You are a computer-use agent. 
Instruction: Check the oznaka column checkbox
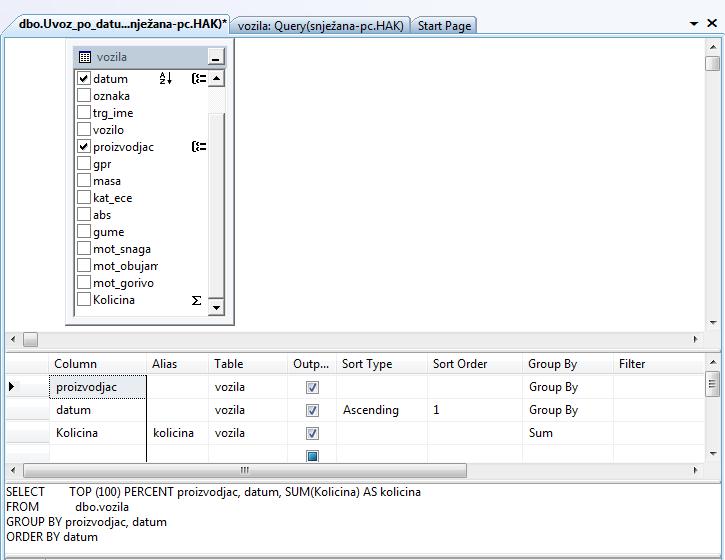pyautogui.click(x=83, y=95)
